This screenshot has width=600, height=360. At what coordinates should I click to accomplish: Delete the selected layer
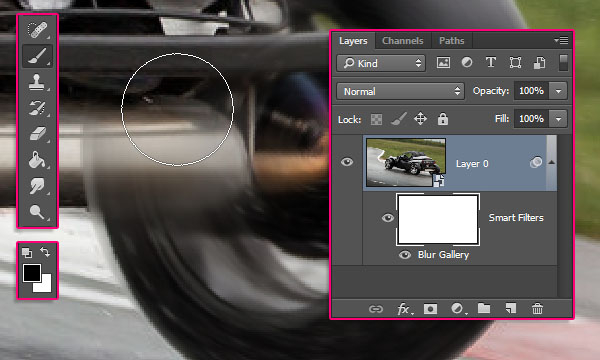click(x=537, y=308)
